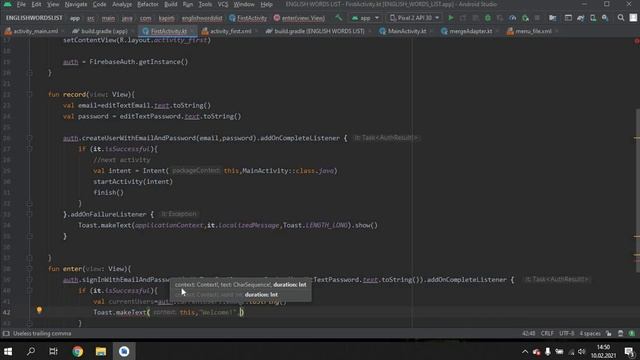Click the vertical editor scrollbar thumb
Screen dimensions: 640x360
tap(638, 191)
